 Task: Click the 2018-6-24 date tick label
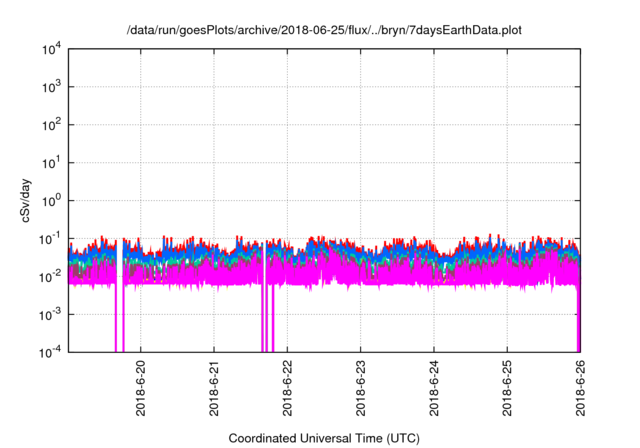pyautogui.click(x=434, y=388)
